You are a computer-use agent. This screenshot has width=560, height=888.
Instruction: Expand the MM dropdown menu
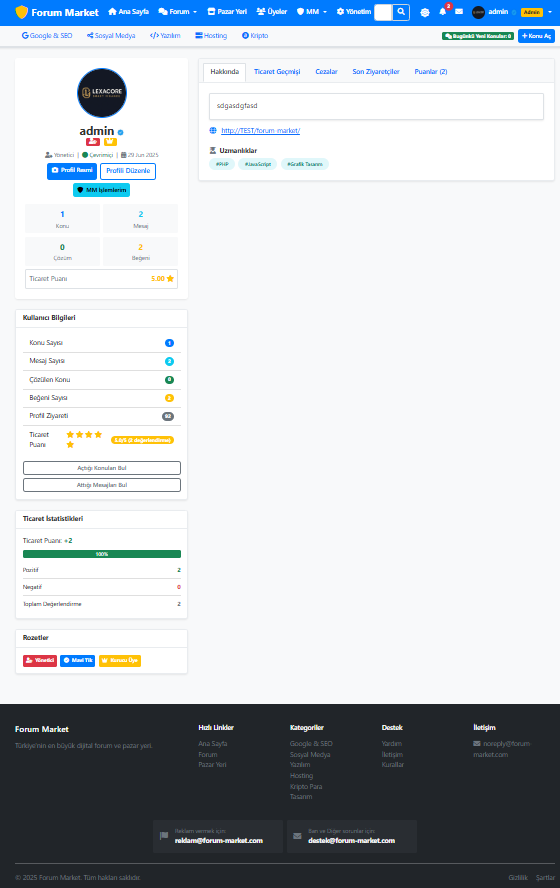tap(312, 12)
